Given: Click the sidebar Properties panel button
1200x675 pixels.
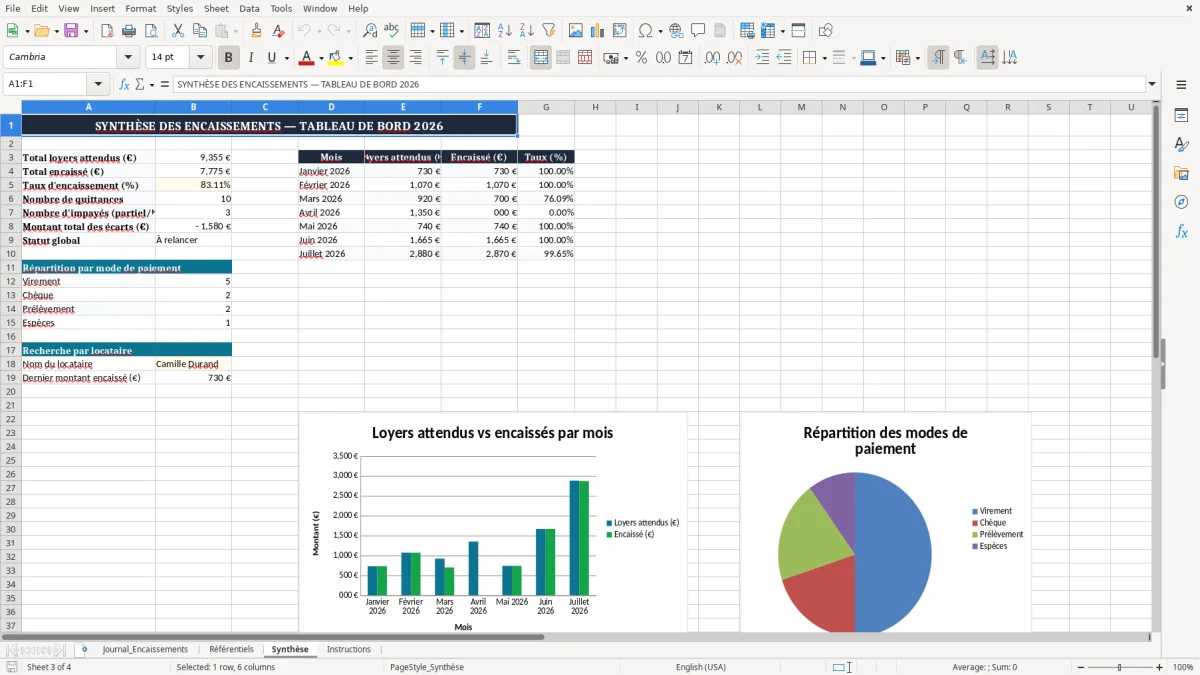Looking at the screenshot, I should [1181, 116].
